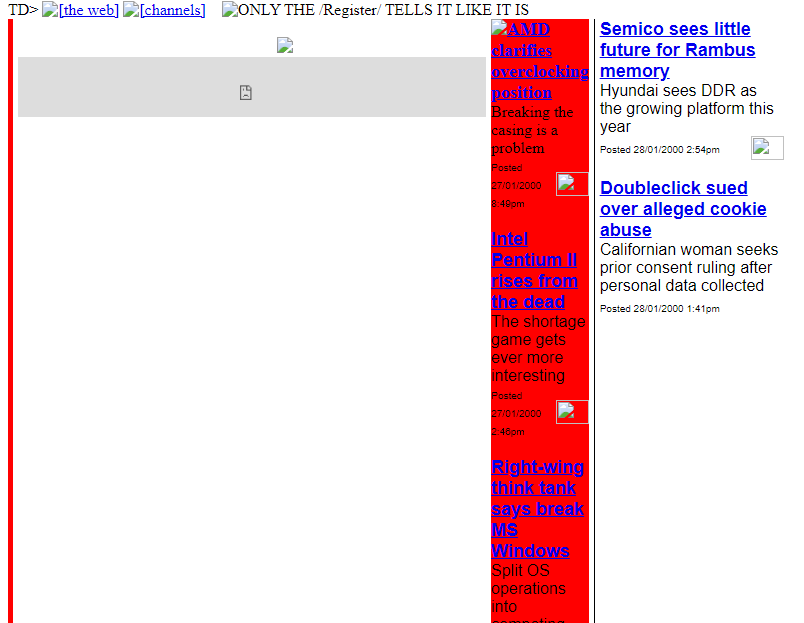Click the image icon beside the AMD story timestamp
804x623 pixels.
[x=572, y=184]
